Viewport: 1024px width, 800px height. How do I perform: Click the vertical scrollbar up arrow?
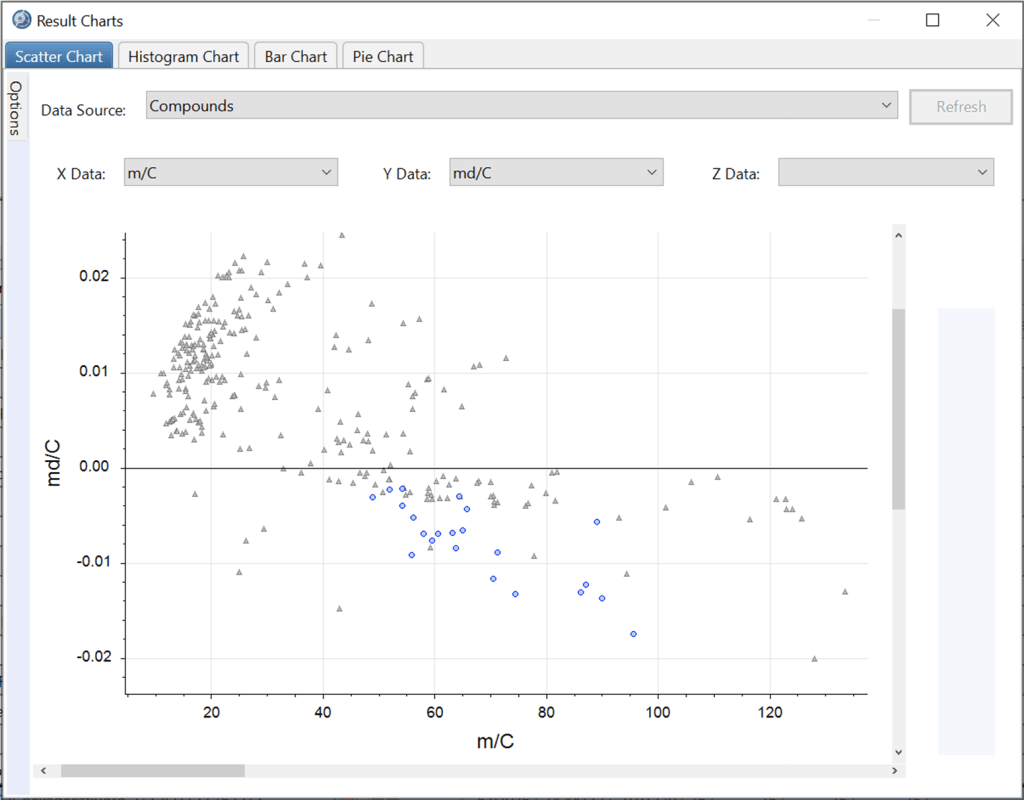(898, 236)
